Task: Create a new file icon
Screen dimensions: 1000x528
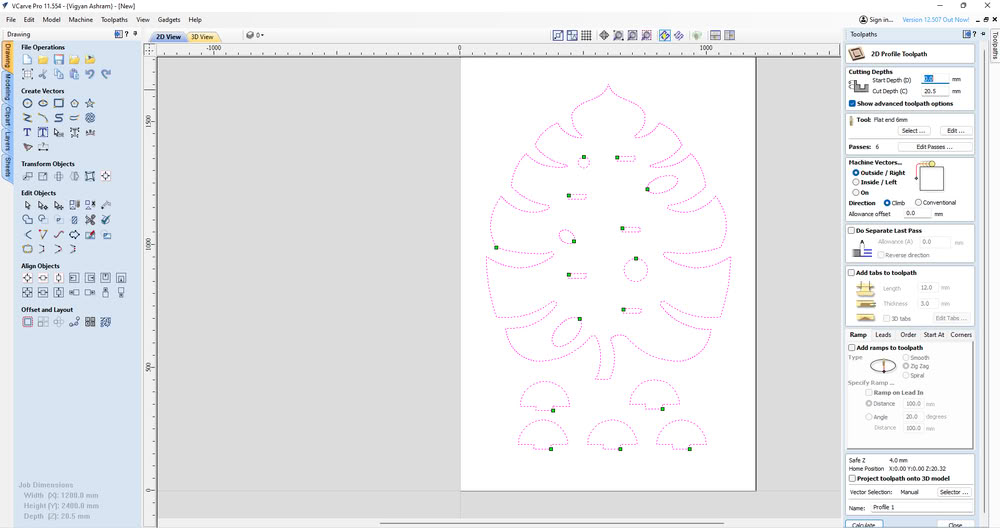Action: 27,59
